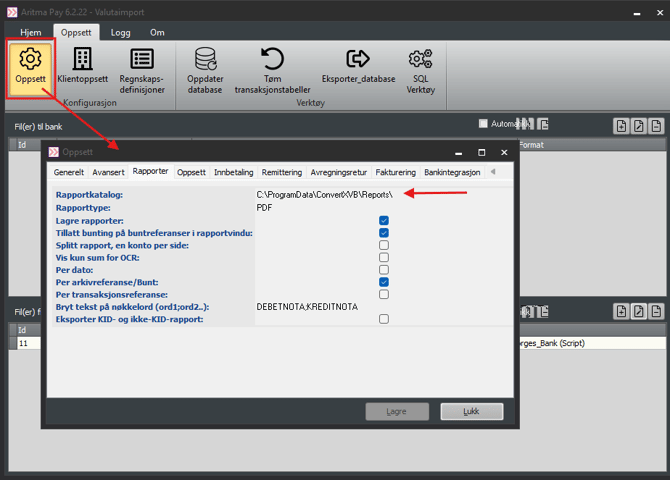This screenshot has height=480, width=670.
Task: Toggle Eksporter KID- og ikke-KID-rapport checkbox
Action: tap(384, 319)
